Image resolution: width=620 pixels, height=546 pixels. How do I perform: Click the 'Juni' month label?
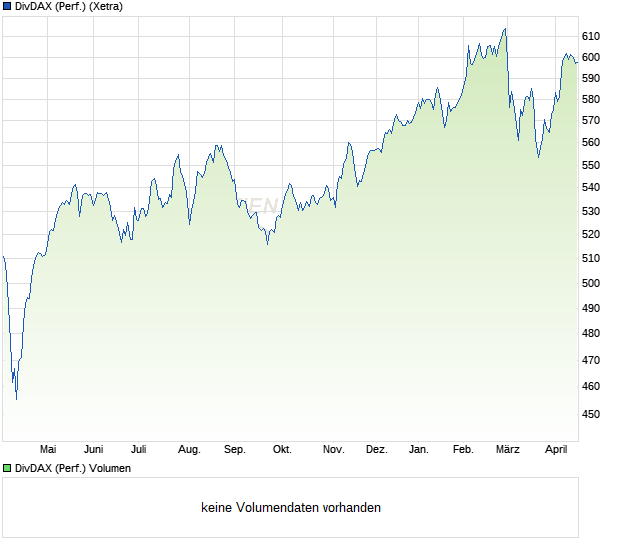[93, 449]
